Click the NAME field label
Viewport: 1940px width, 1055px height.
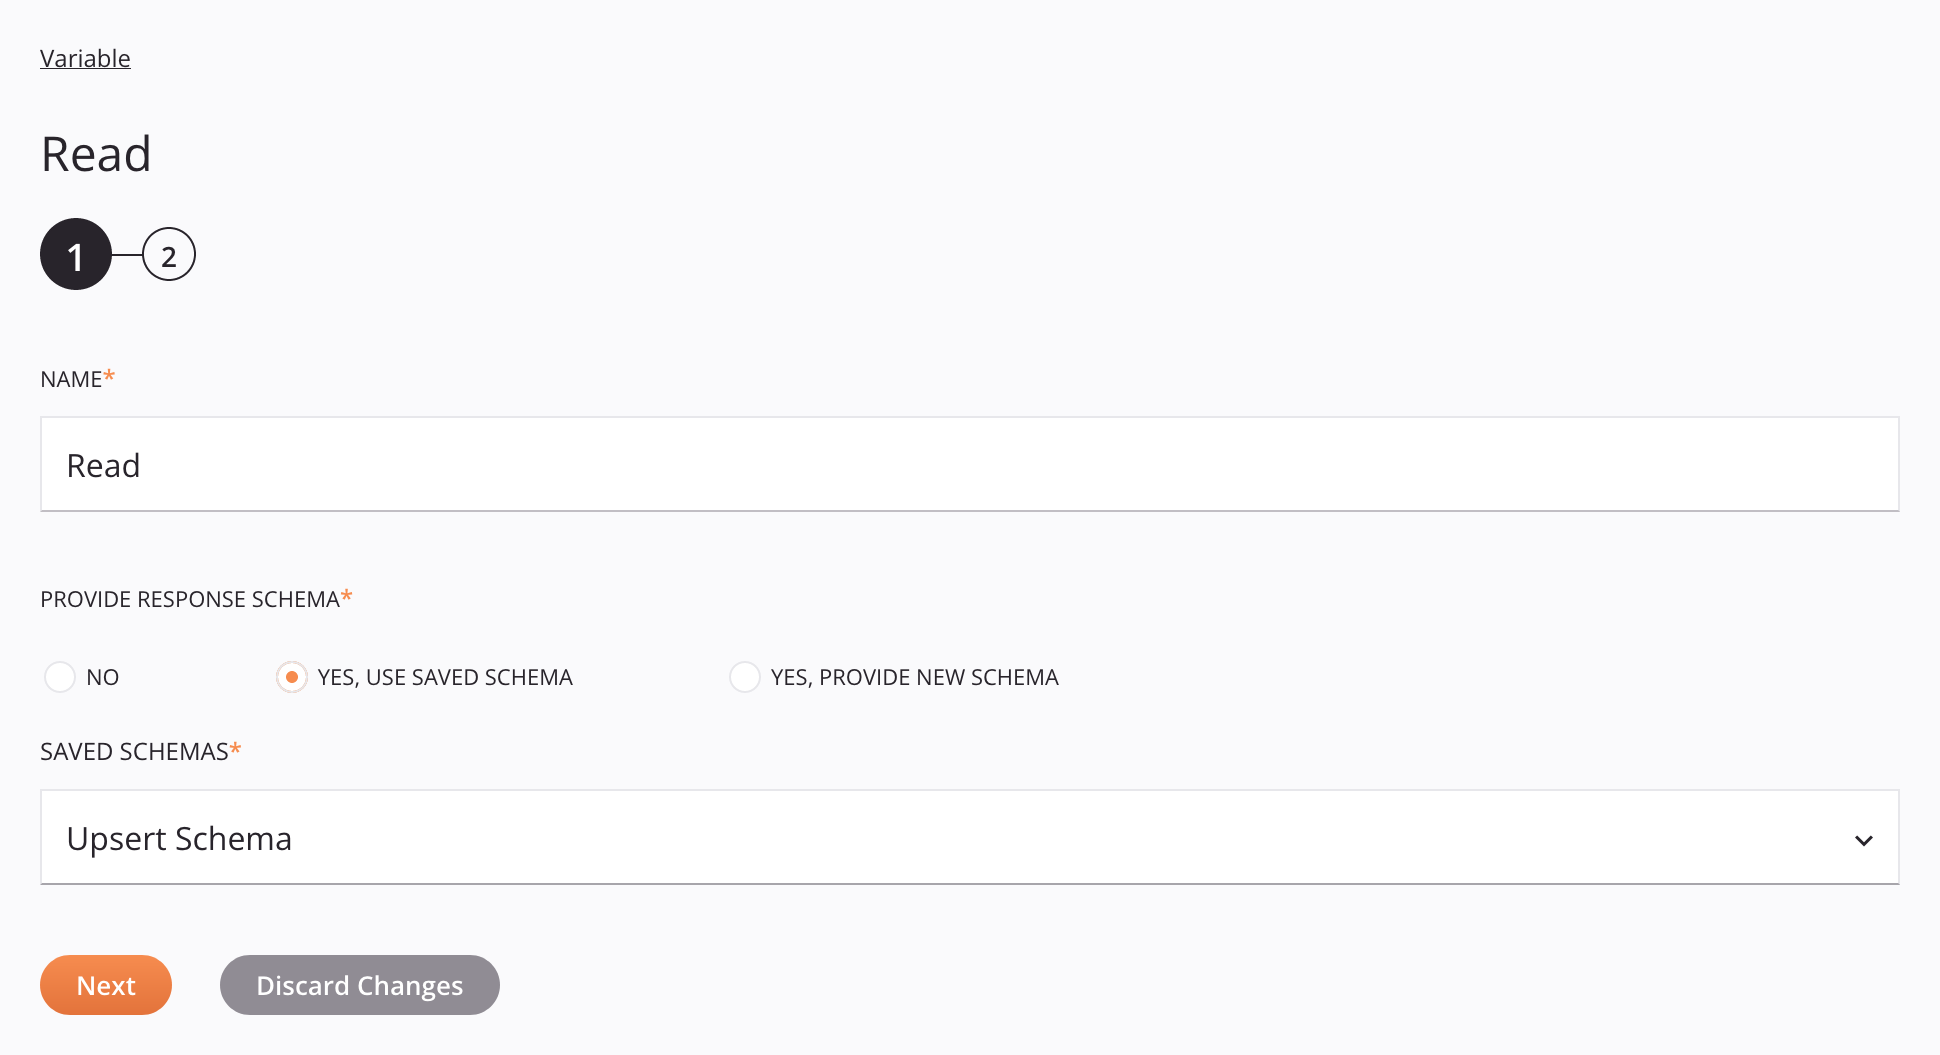[72, 380]
